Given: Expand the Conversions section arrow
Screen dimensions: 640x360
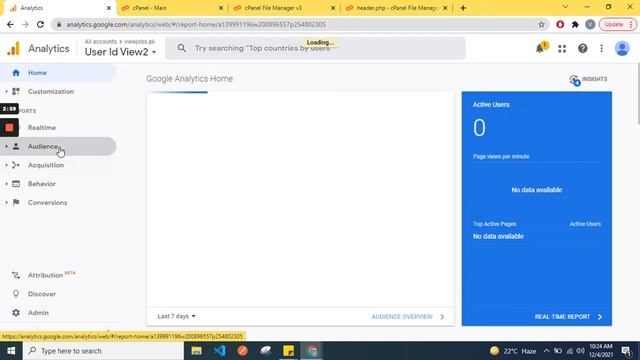Looking at the screenshot, I should 7,202.
